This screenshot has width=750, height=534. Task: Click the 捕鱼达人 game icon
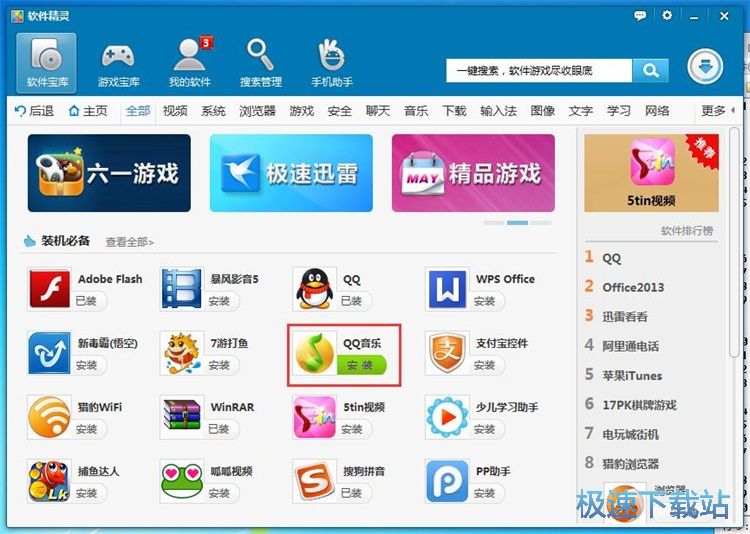coord(49,481)
